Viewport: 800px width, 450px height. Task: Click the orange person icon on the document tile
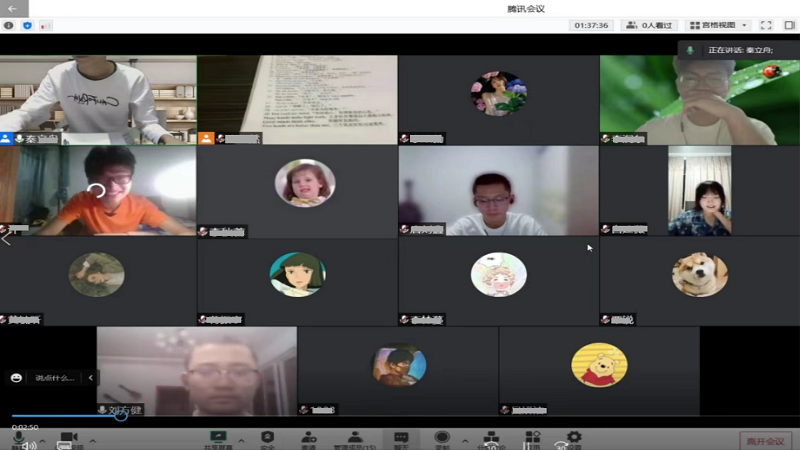point(206,138)
